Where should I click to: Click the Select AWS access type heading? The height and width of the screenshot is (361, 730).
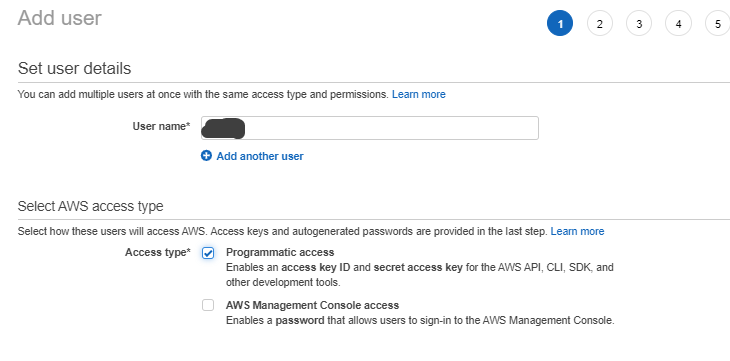[x=90, y=206]
